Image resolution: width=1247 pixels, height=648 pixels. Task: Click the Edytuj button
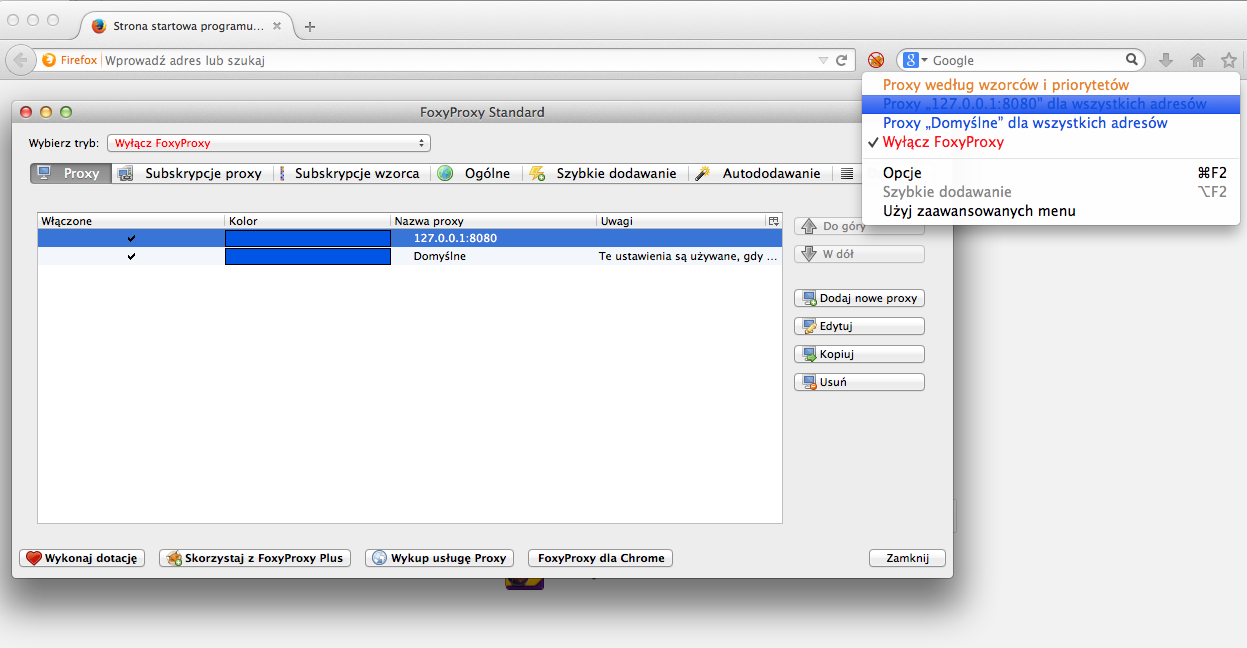(859, 326)
